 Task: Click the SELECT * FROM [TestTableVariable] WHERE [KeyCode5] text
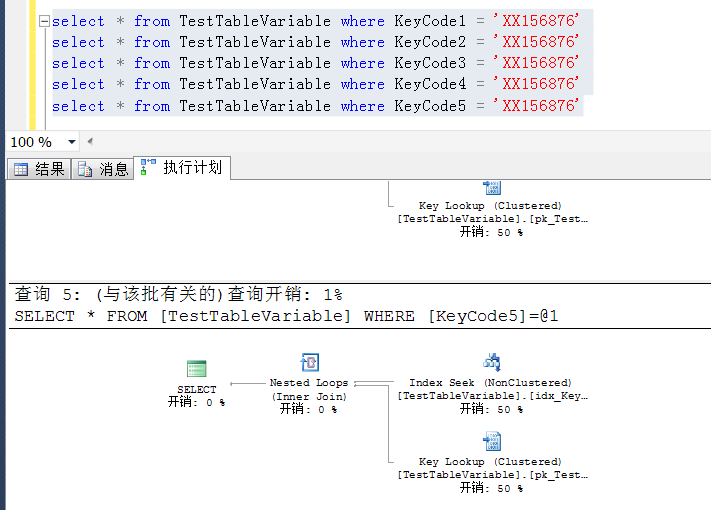(286, 316)
